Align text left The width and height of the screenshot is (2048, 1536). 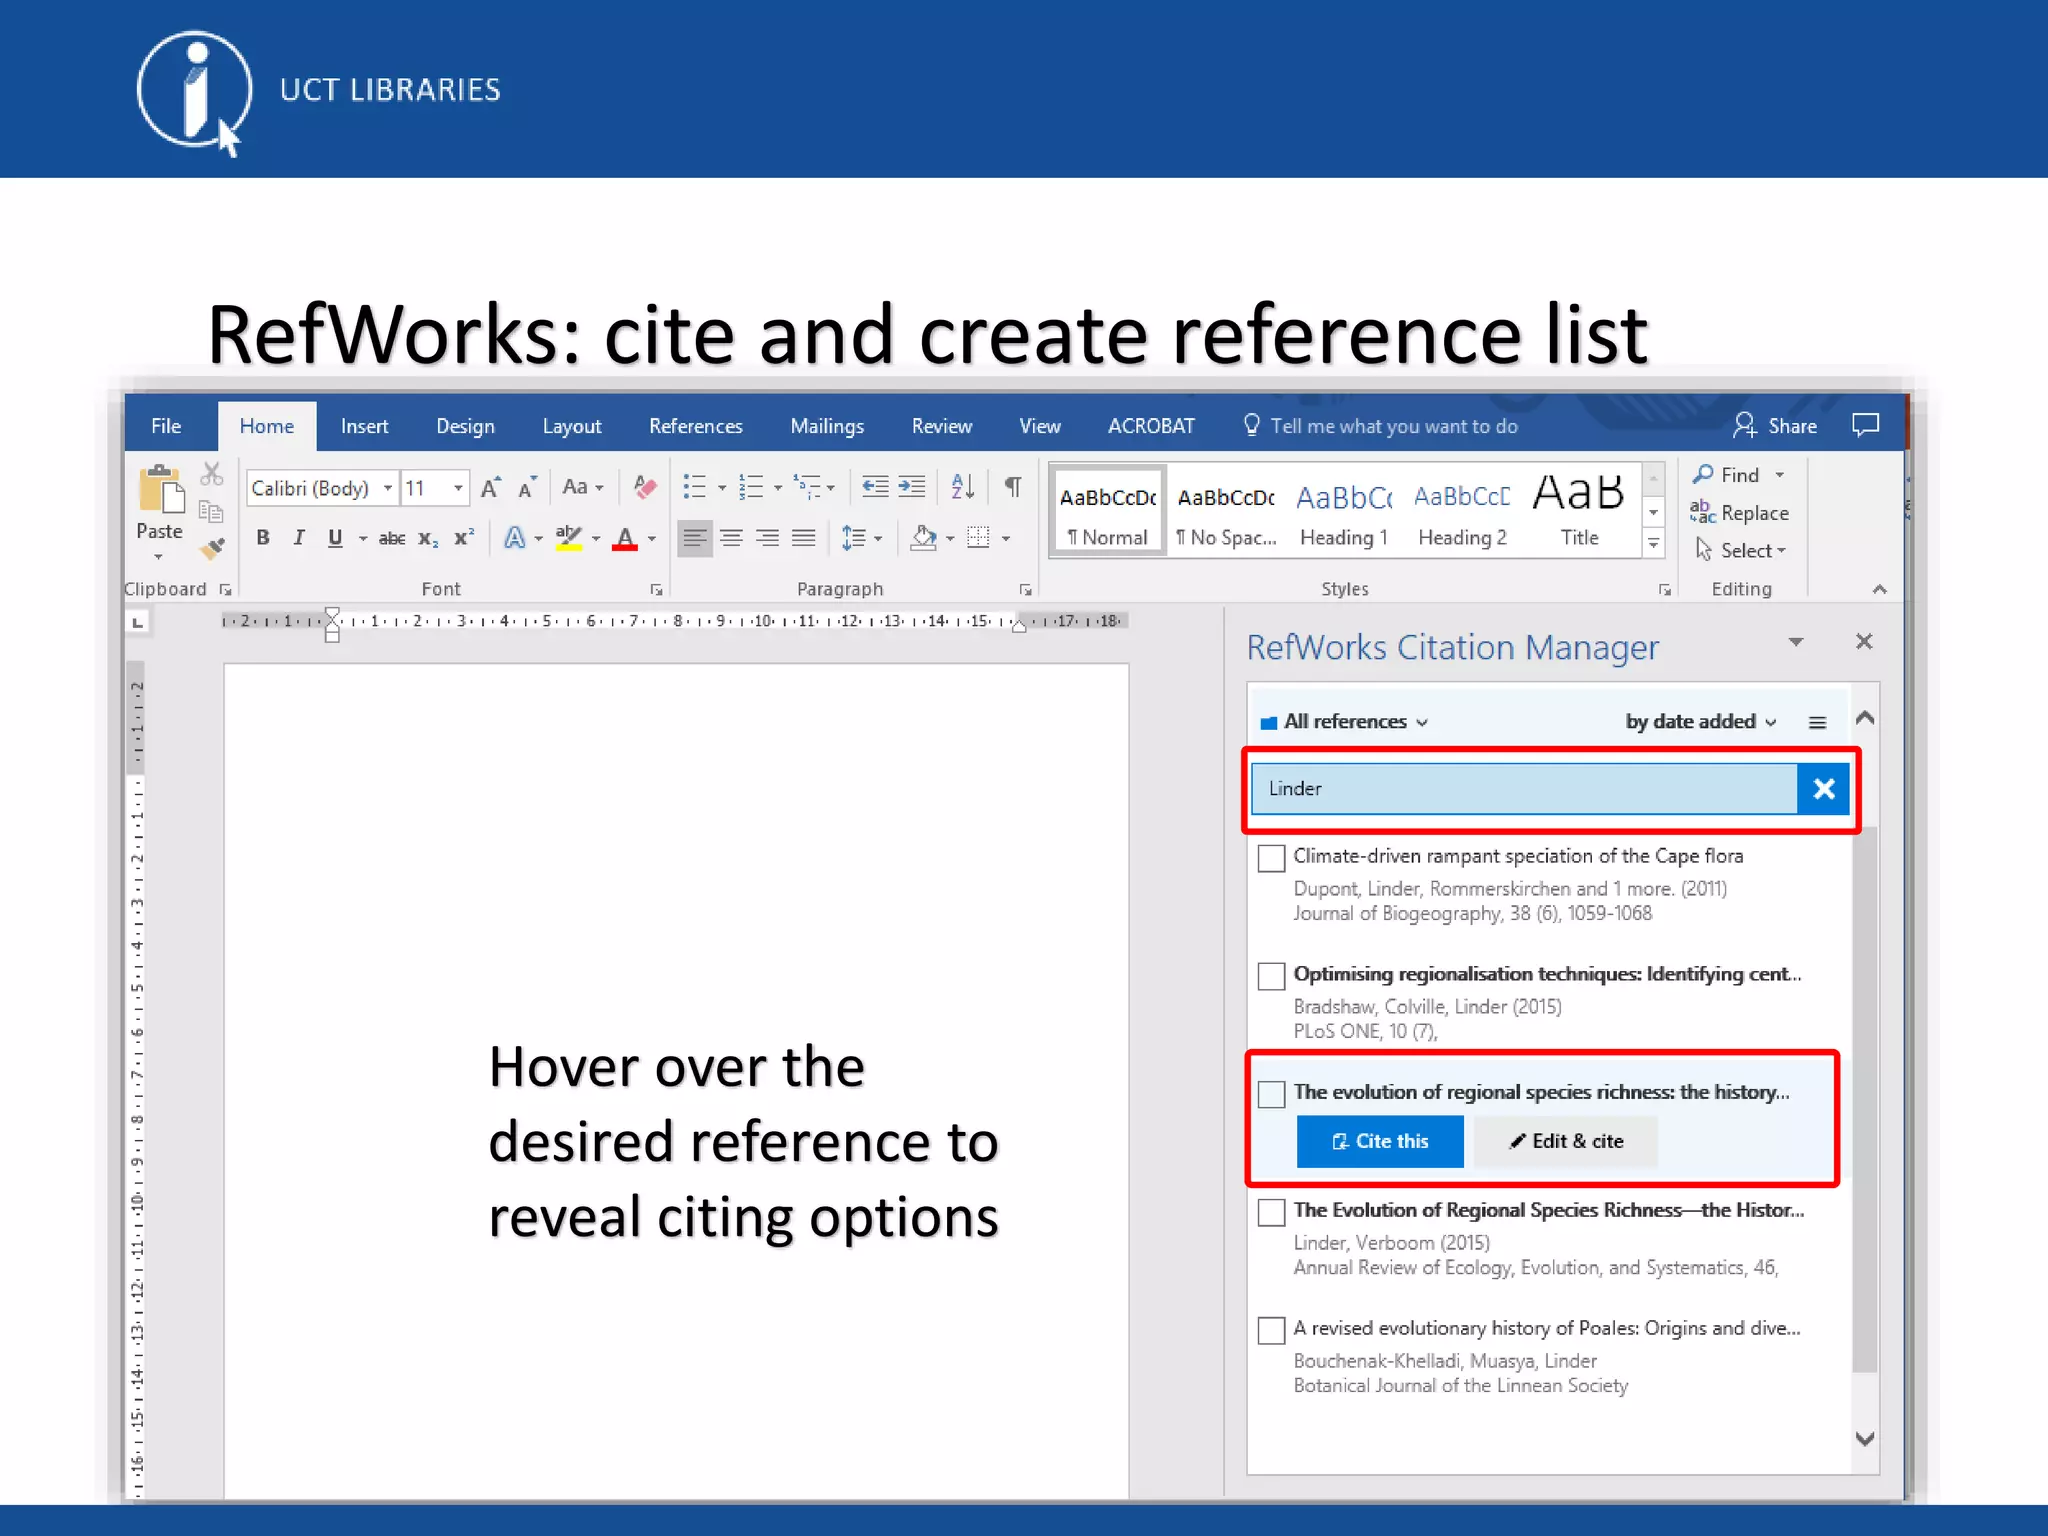(694, 539)
